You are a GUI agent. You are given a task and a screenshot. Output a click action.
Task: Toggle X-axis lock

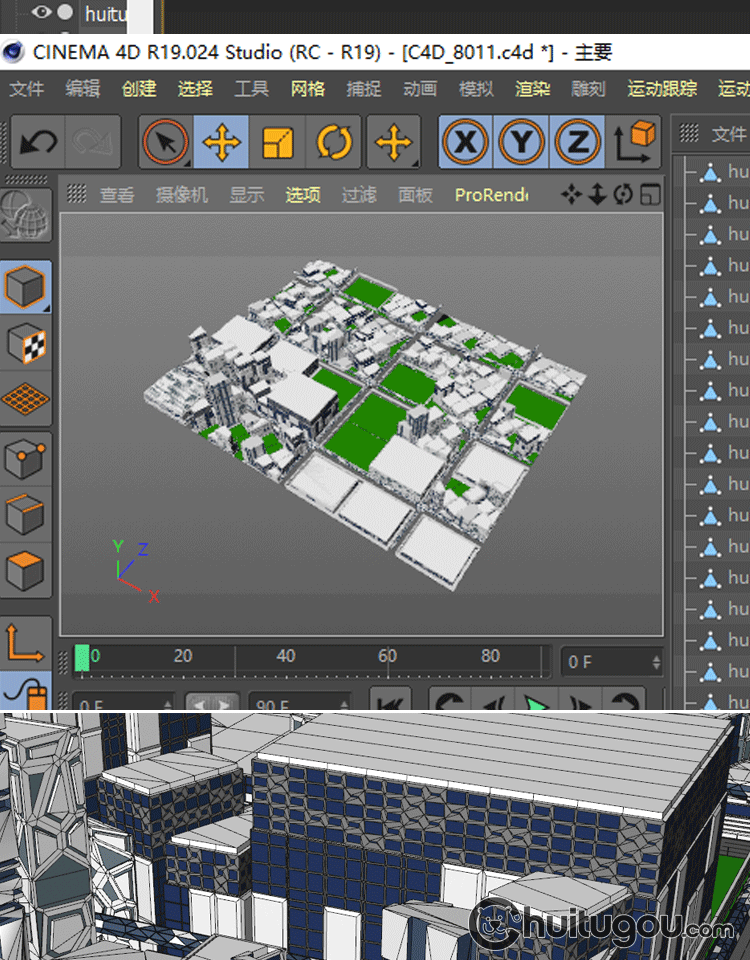tap(464, 142)
